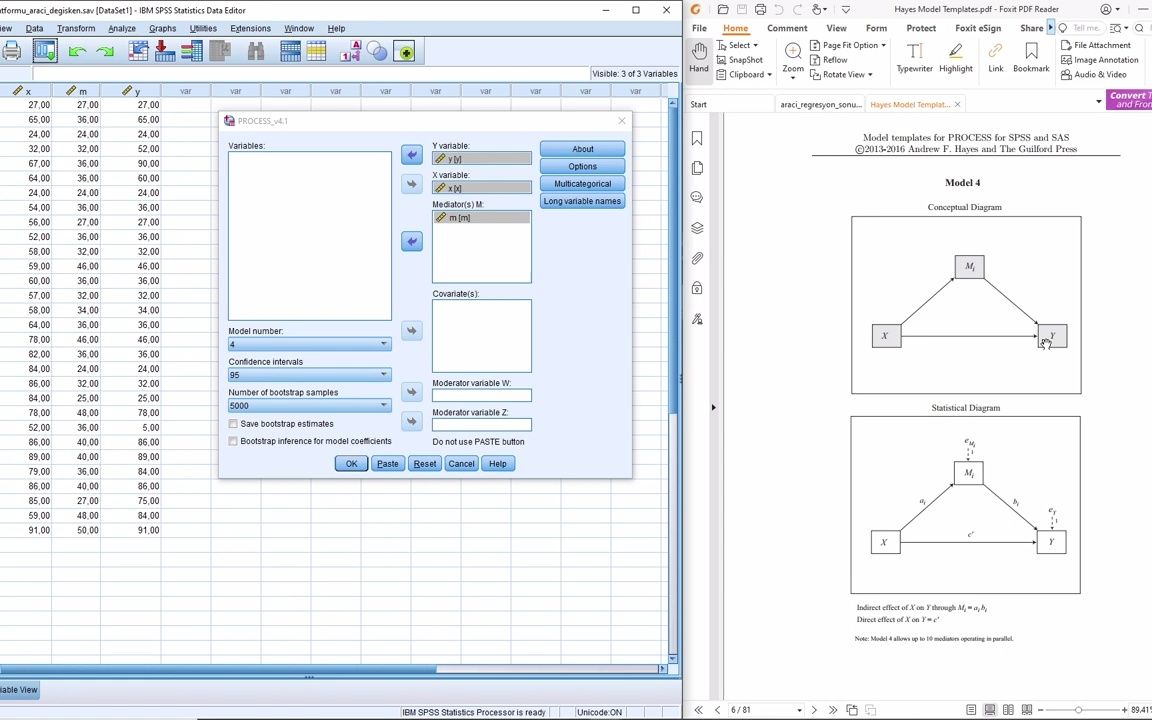
Task: Change Confidence intervals using its dropdown
Action: click(x=383, y=374)
